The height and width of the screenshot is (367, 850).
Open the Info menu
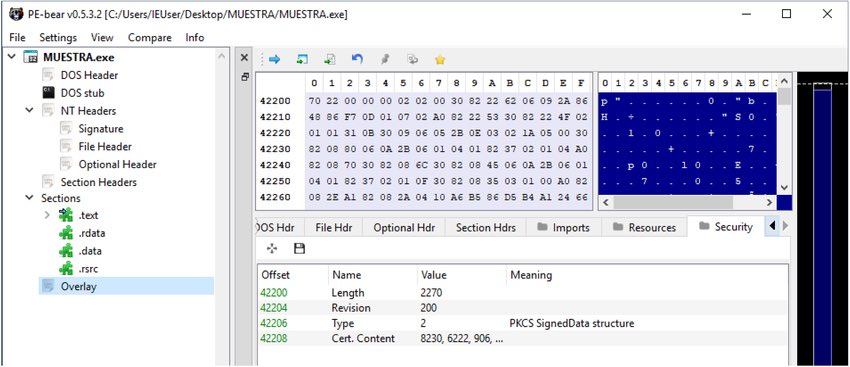[195, 37]
